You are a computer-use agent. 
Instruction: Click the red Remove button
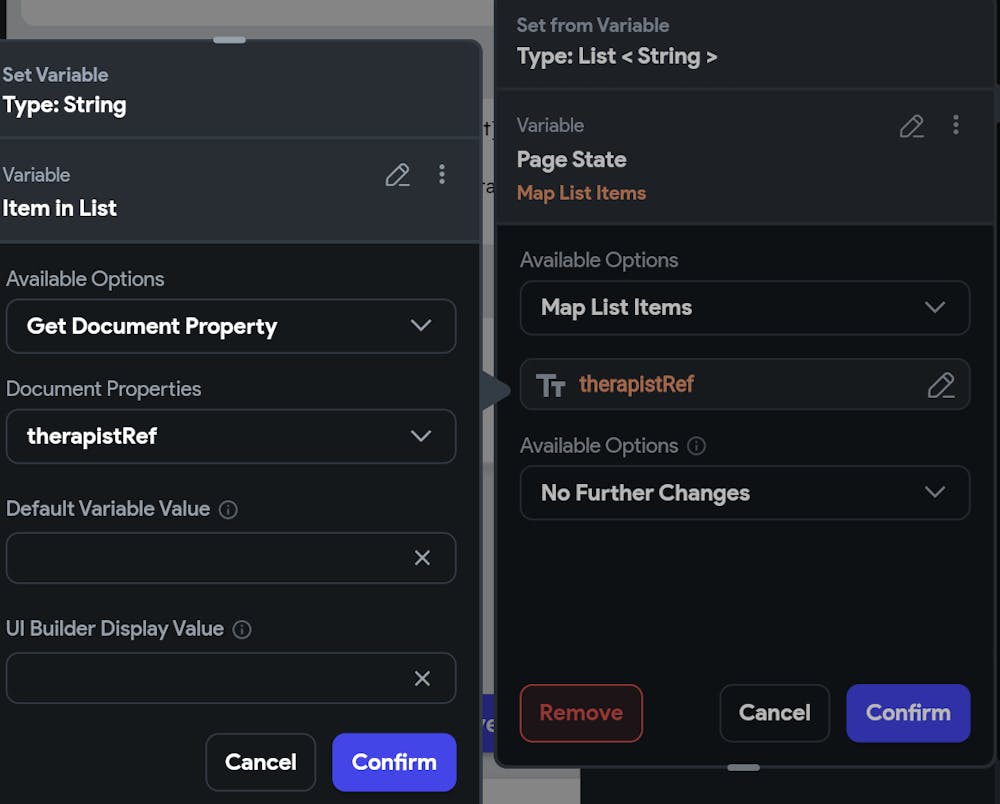(581, 713)
